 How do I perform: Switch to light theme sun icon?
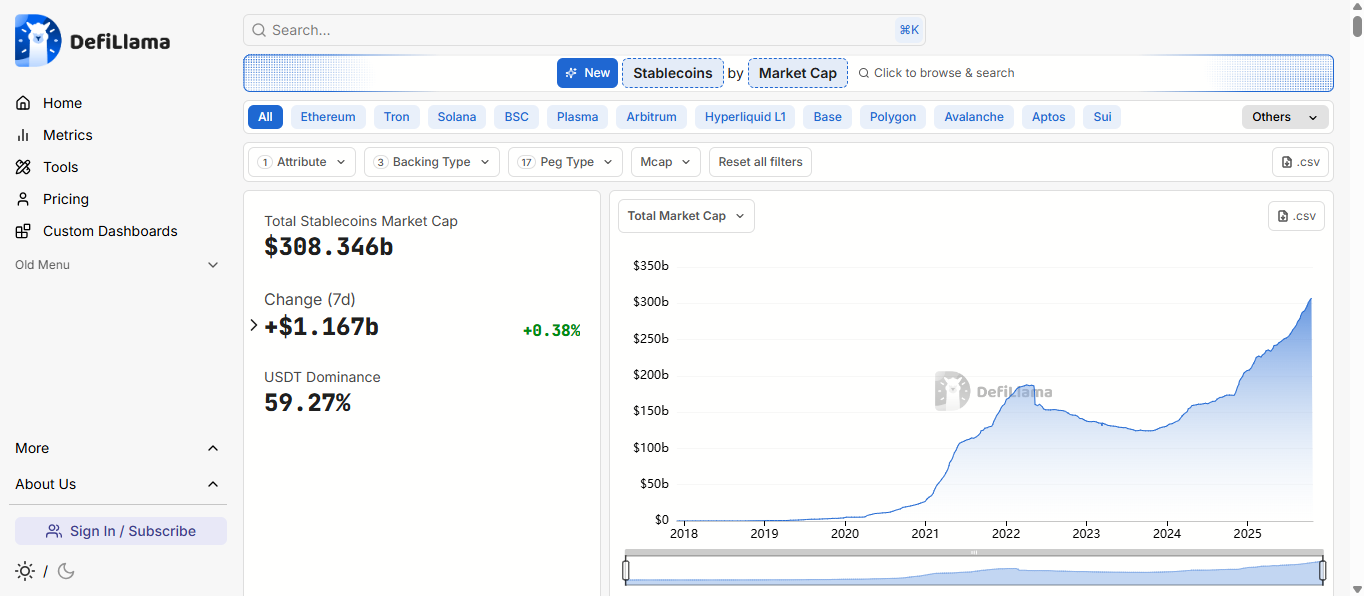[x=25, y=571]
